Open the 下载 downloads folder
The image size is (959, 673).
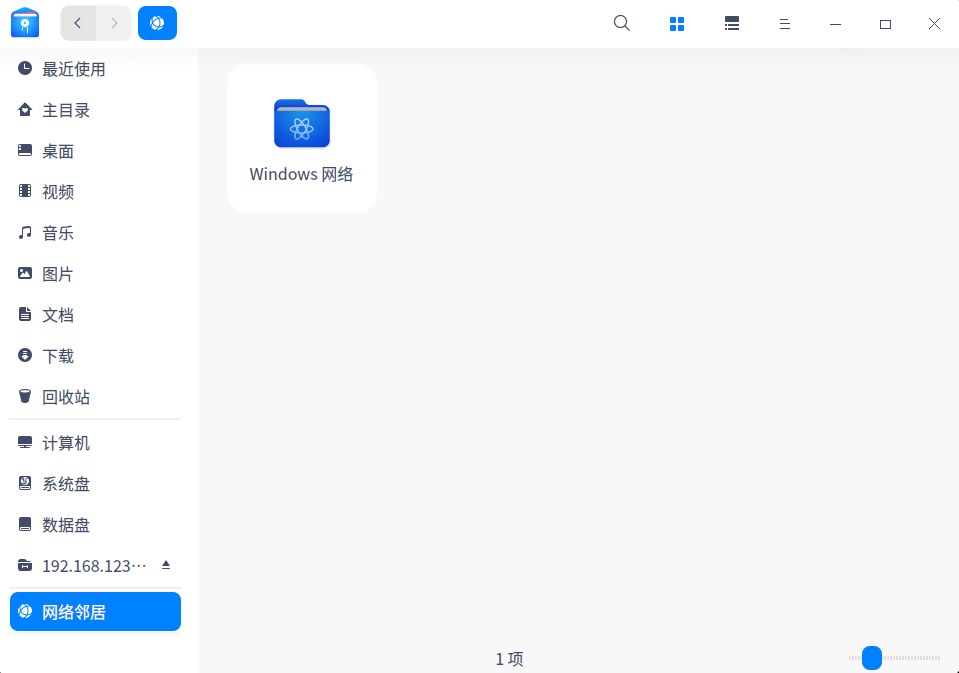coord(58,356)
